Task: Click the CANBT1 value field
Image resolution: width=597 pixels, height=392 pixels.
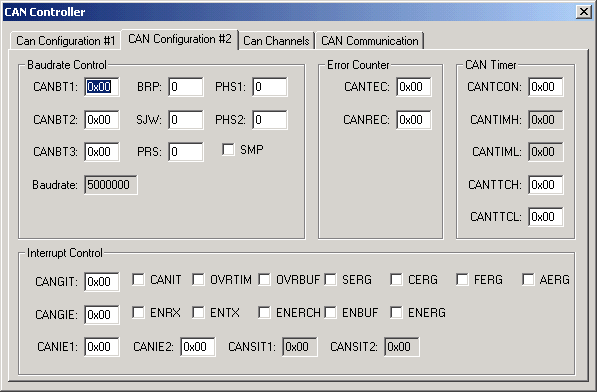Action: coord(102,87)
